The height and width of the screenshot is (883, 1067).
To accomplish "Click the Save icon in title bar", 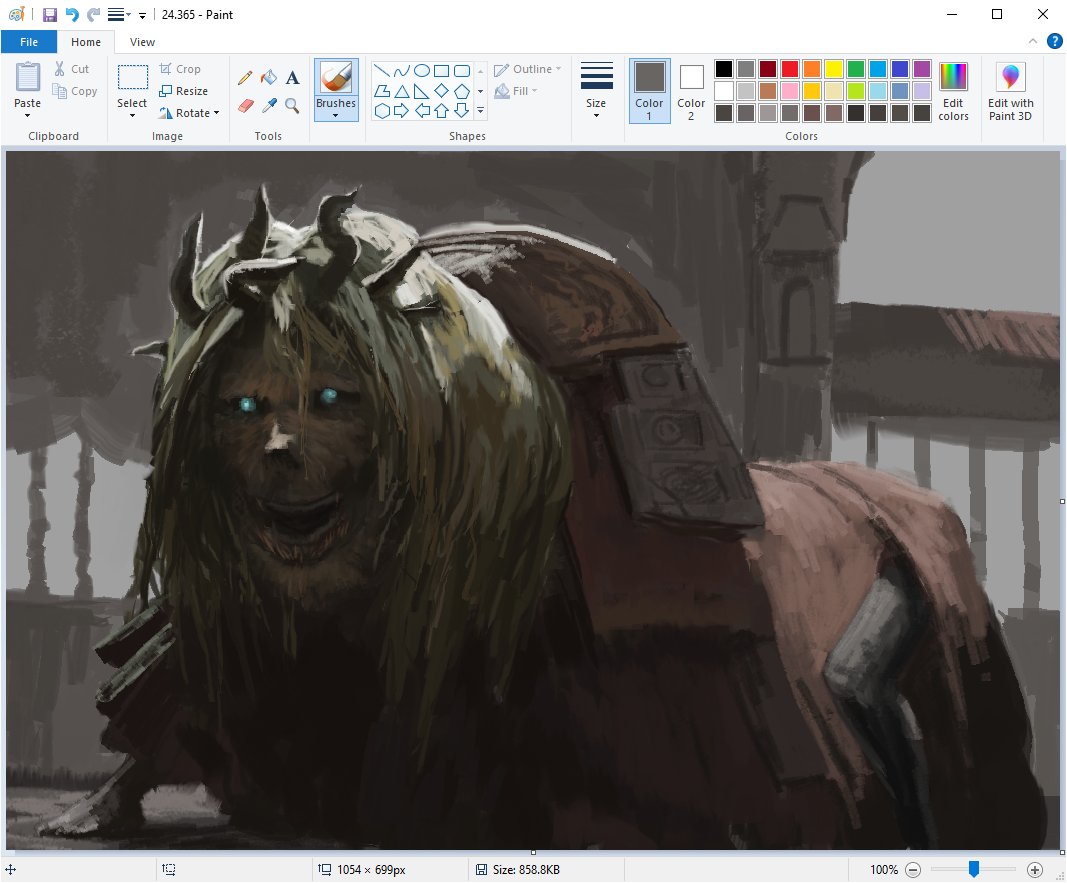I will point(49,15).
